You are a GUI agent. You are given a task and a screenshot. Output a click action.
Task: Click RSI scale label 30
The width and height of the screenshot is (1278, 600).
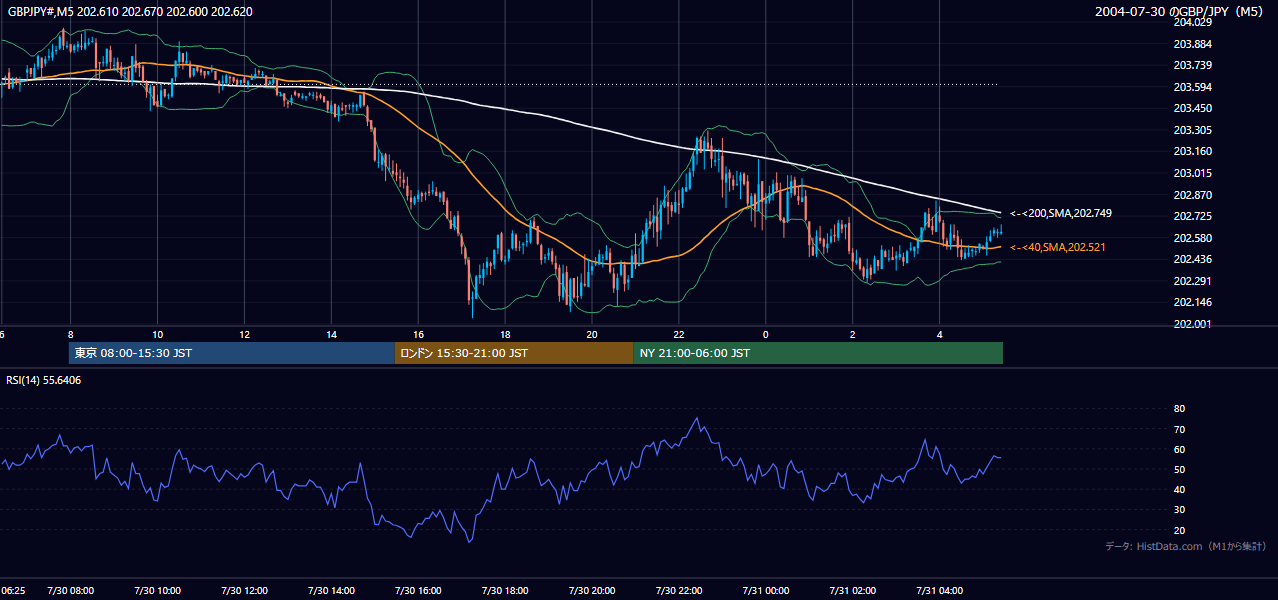click(1180, 510)
